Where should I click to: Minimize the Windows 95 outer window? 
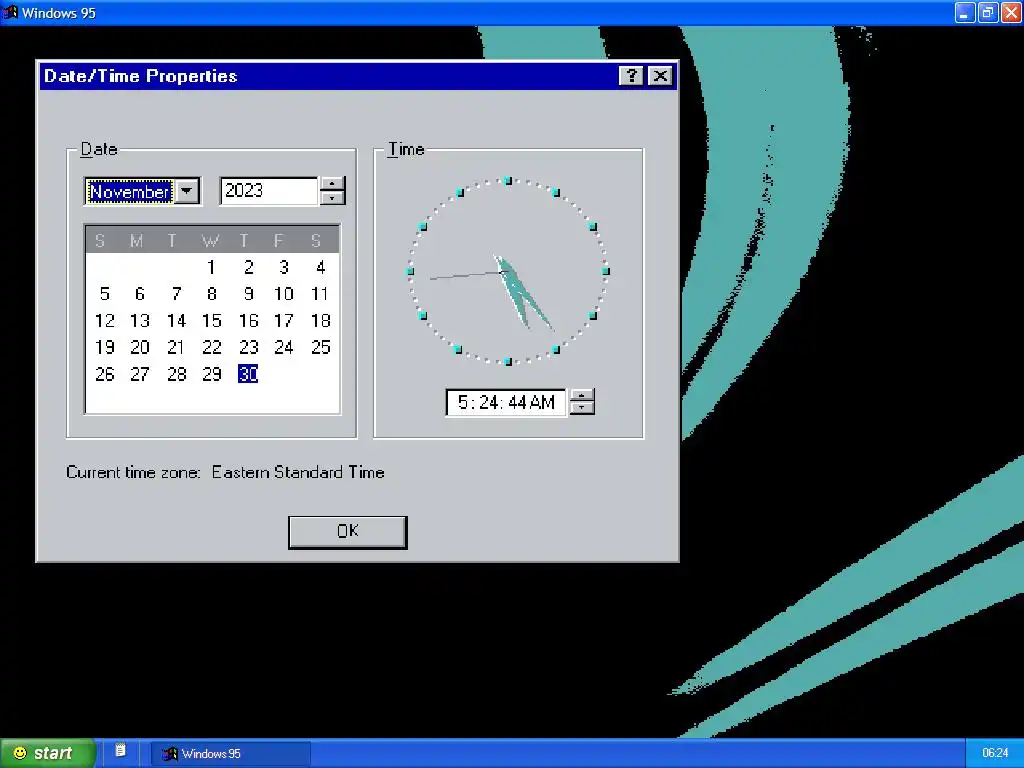click(x=965, y=12)
